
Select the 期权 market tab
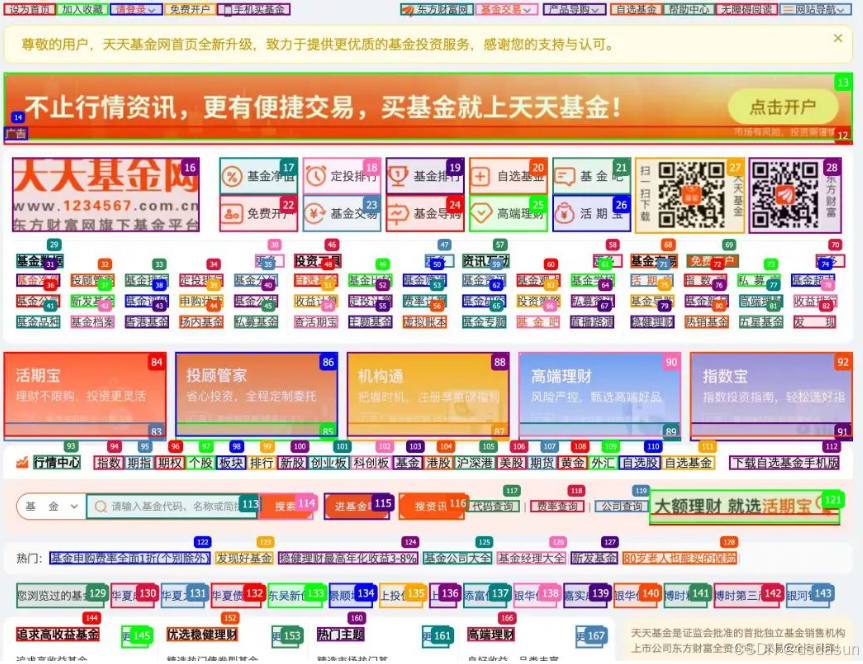click(170, 463)
